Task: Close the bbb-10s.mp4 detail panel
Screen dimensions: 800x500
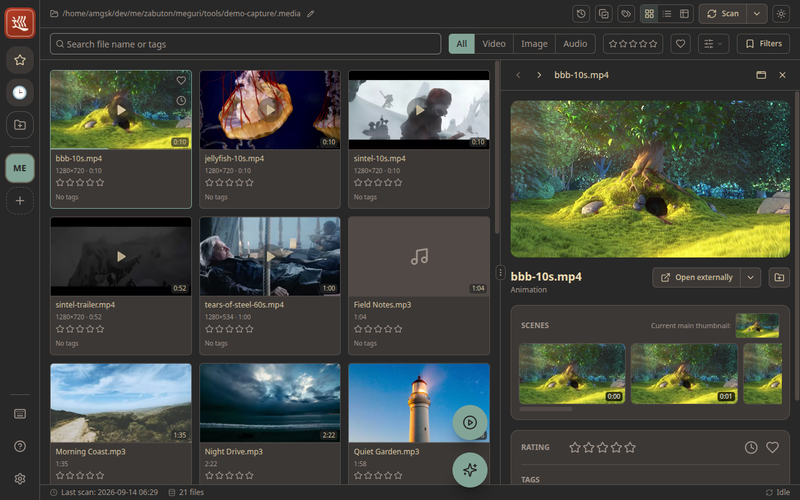Action: (782, 75)
